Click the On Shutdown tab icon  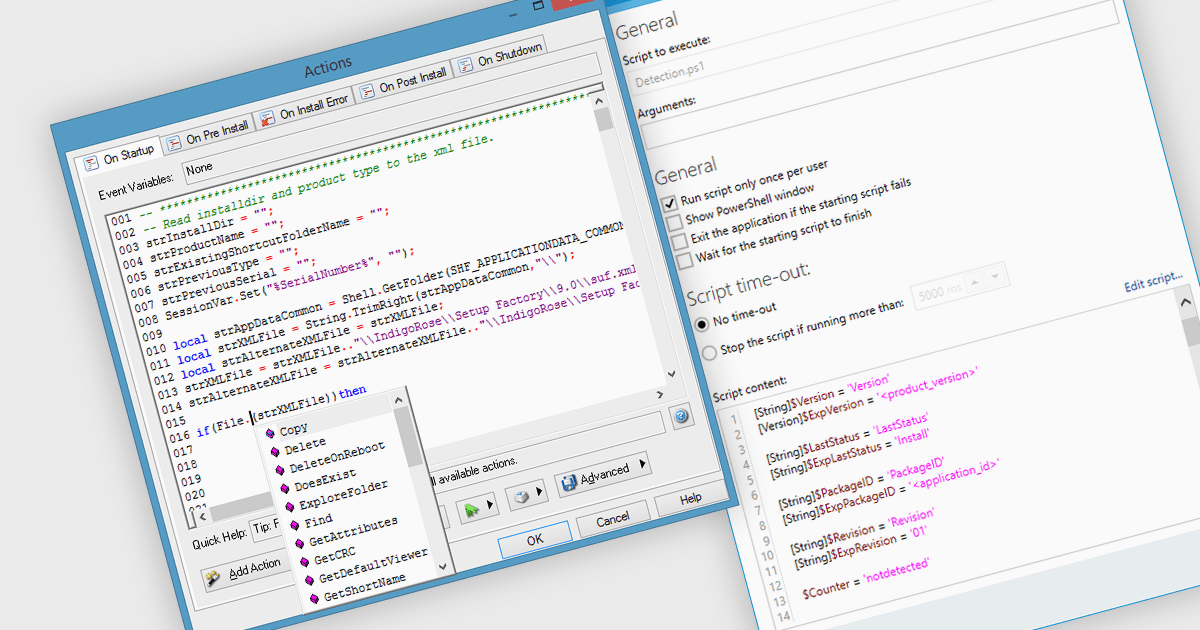tap(465, 65)
